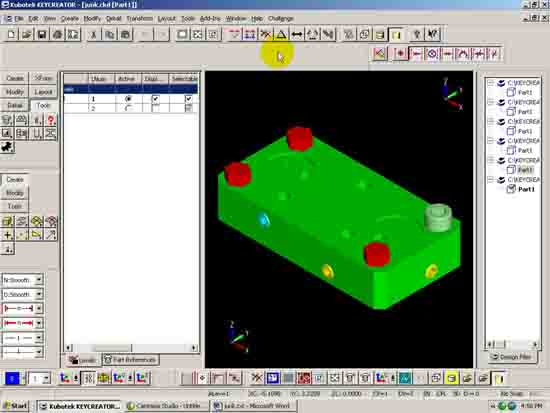The width and height of the screenshot is (550, 413).
Task: Click the double-arrow icon in top toolbar
Action: [297, 34]
